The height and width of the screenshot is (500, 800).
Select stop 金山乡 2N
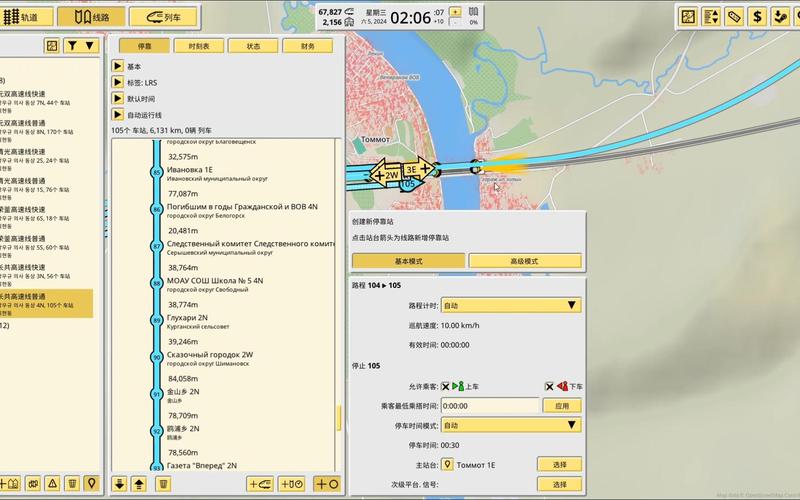tap(183, 392)
